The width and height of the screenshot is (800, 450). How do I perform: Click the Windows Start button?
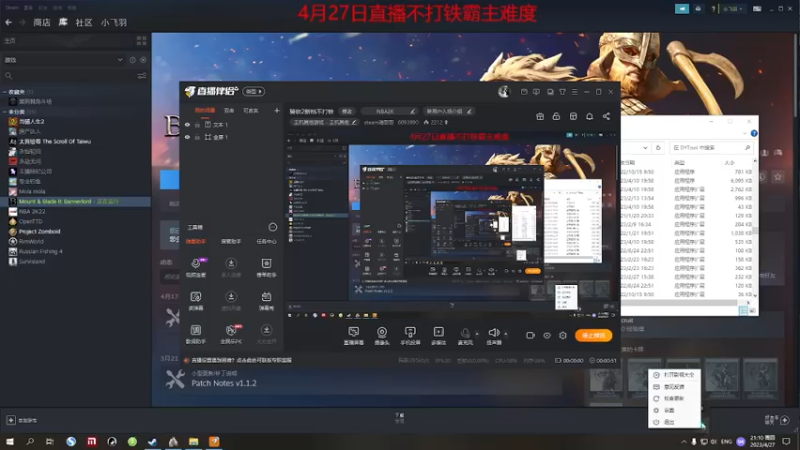pos(10,441)
